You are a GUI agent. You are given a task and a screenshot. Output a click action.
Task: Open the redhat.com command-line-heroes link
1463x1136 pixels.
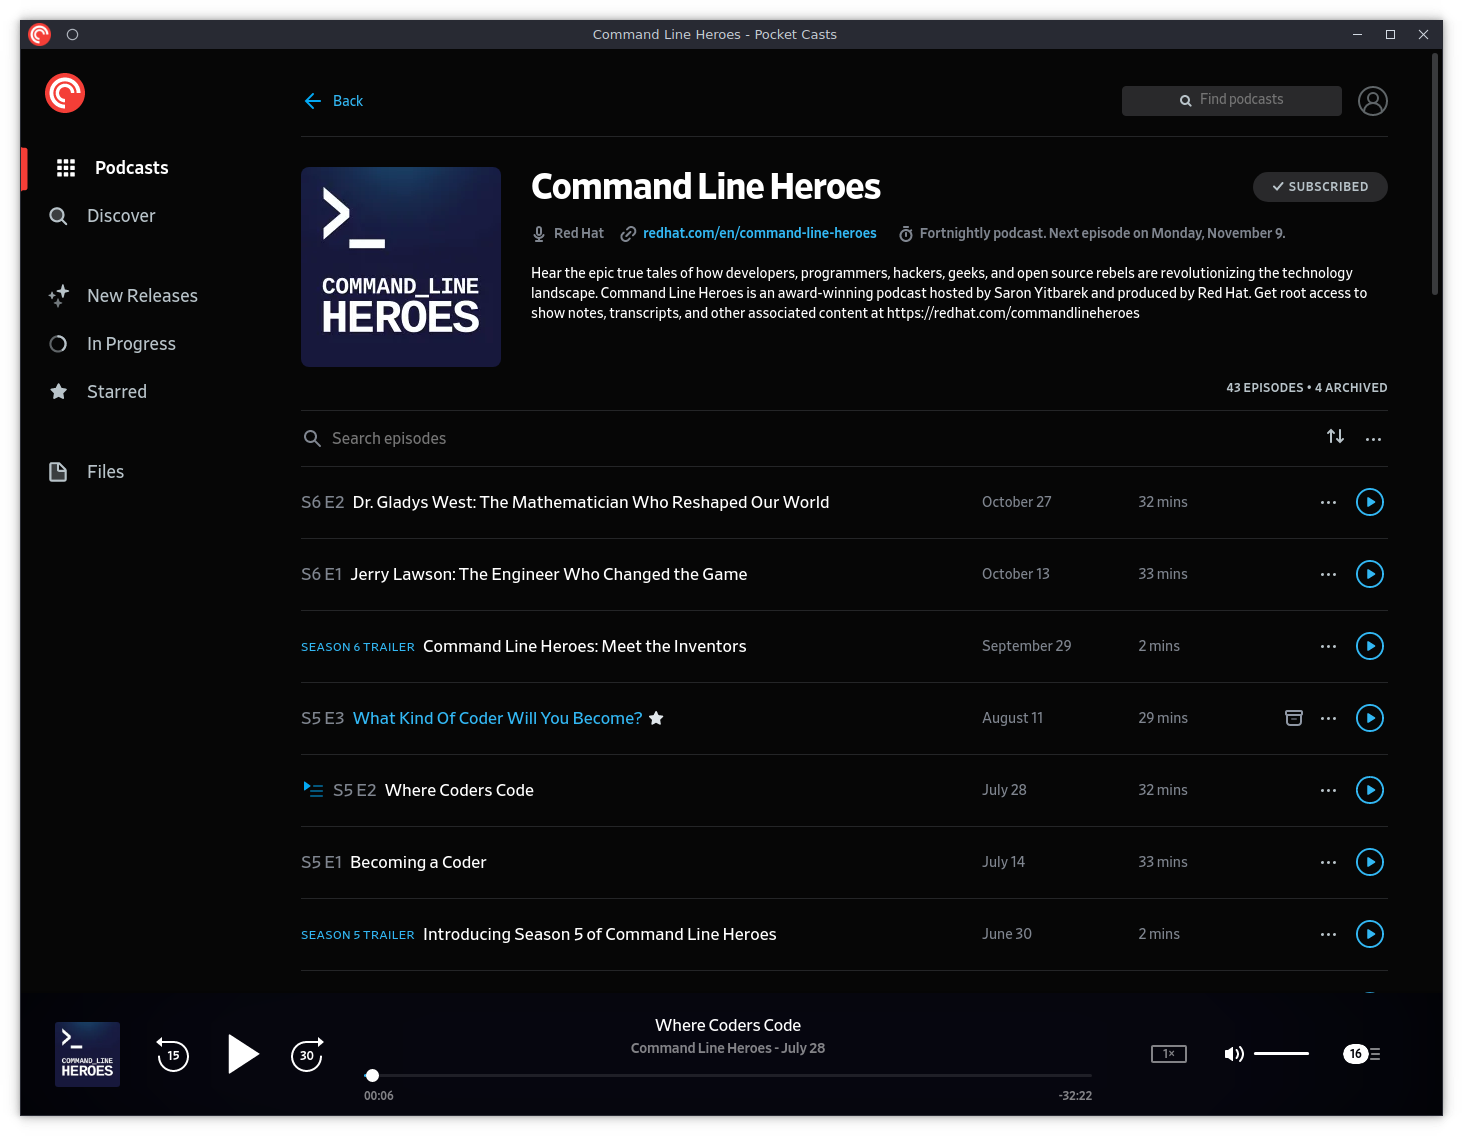[x=759, y=233]
